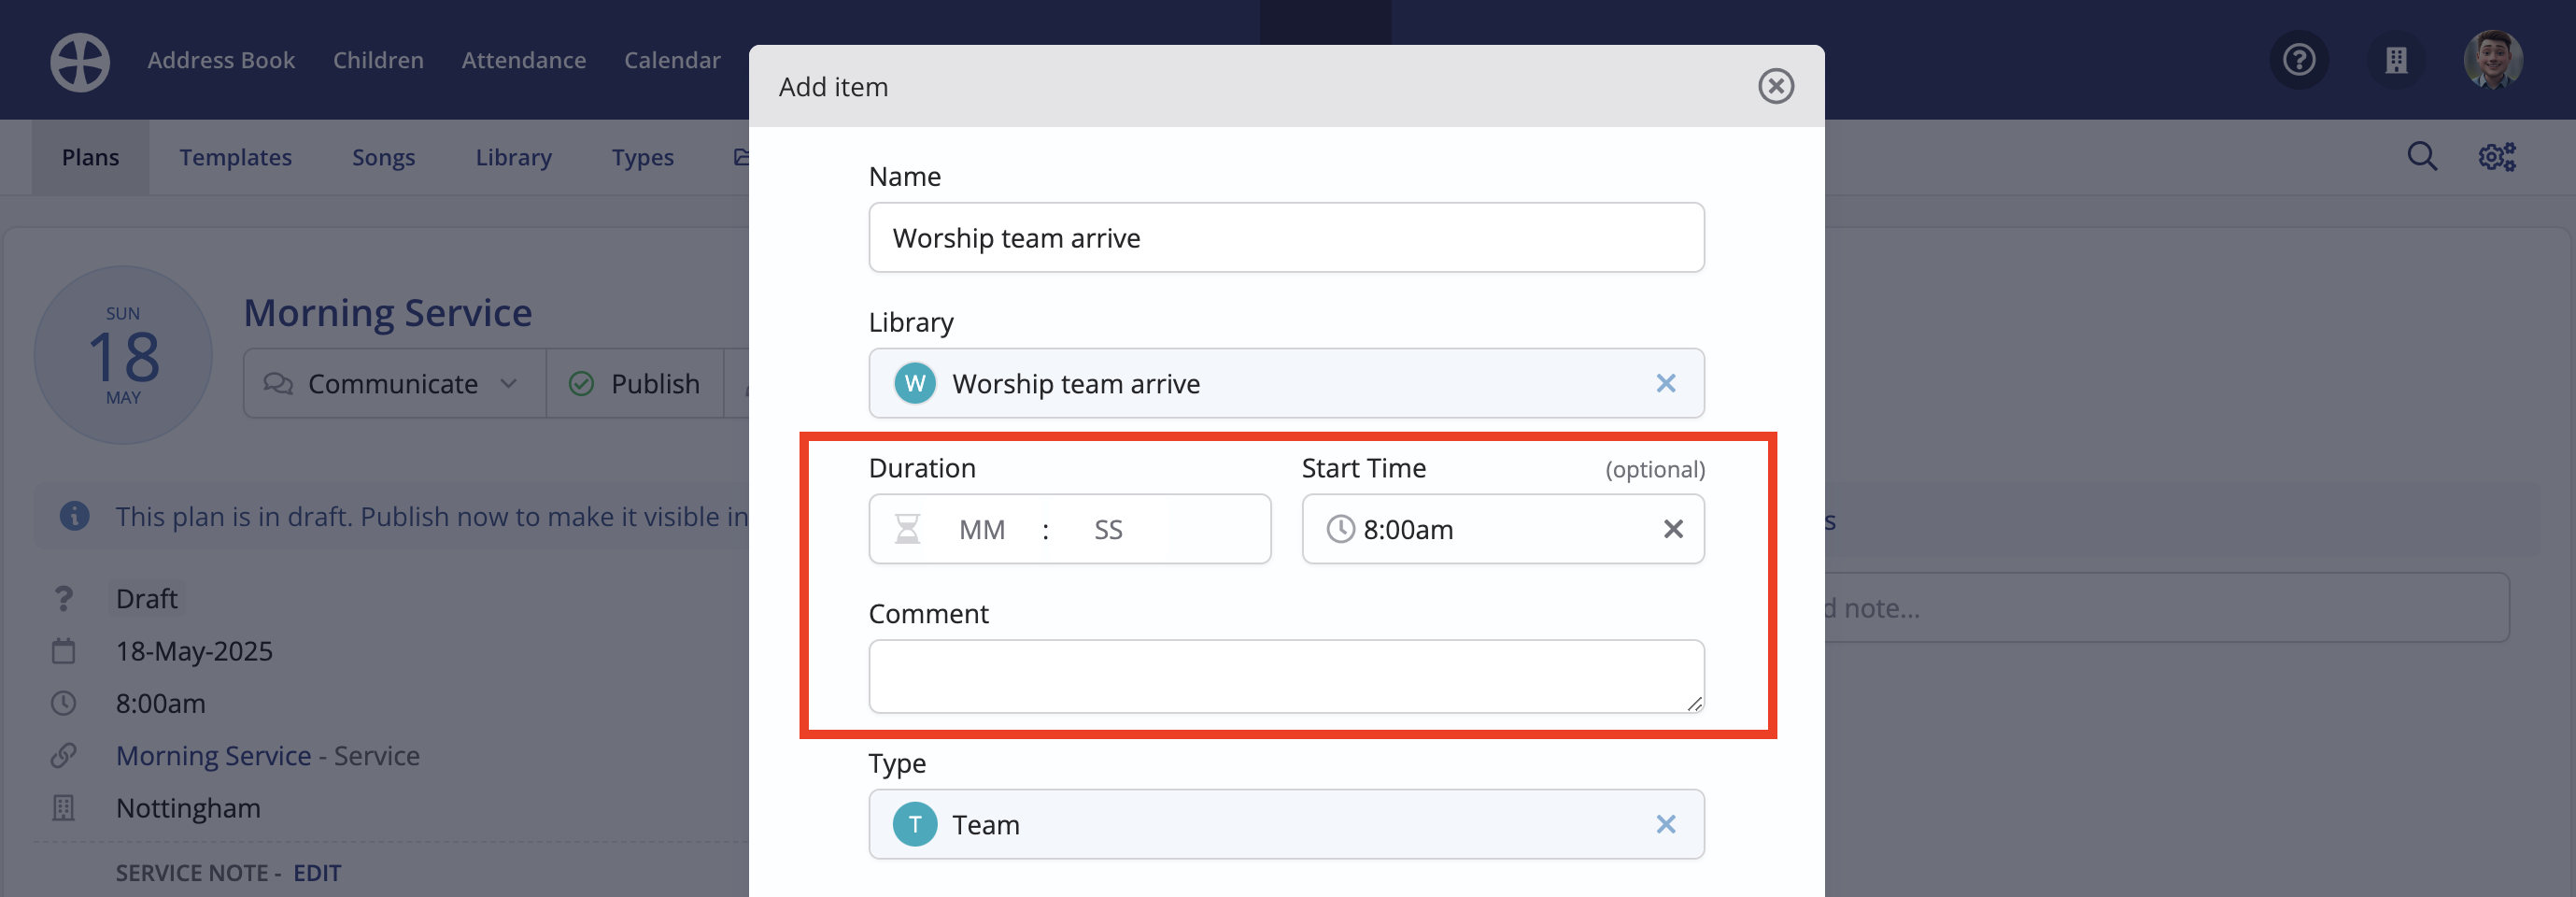This screenshot has width=2576, height=897.
Task: Click the calendar icon beside 18-May-2025
Action: click(x=63, y=651)
